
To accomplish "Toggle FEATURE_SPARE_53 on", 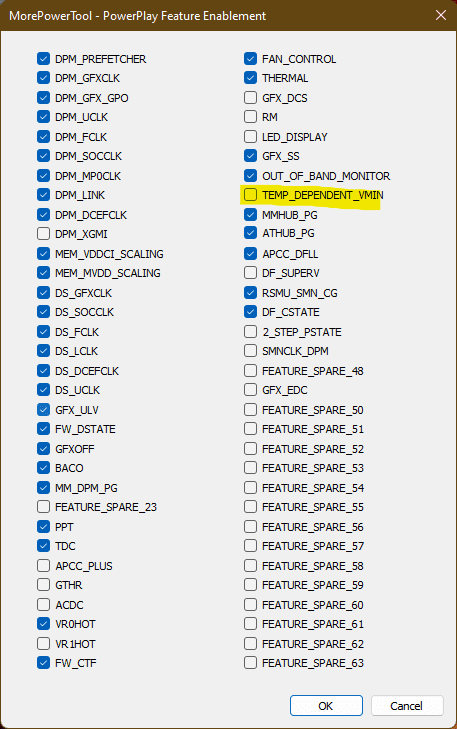I will pyautogui.click(x=250, y=468).
